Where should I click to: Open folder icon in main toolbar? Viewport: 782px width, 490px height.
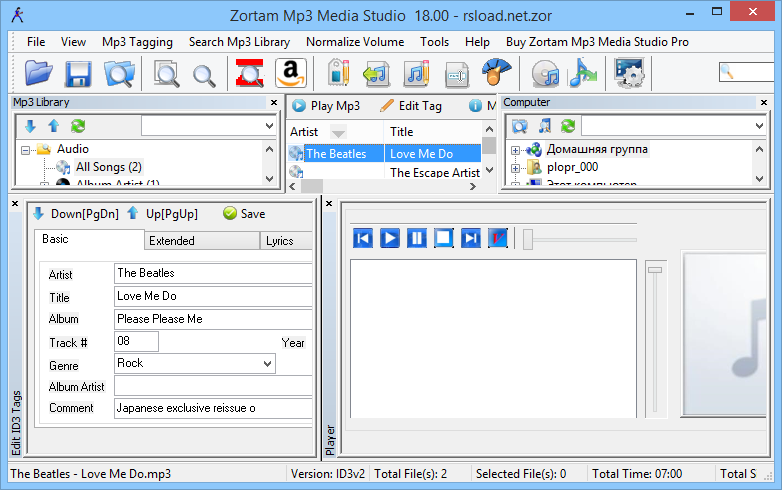tap(39, 73)
